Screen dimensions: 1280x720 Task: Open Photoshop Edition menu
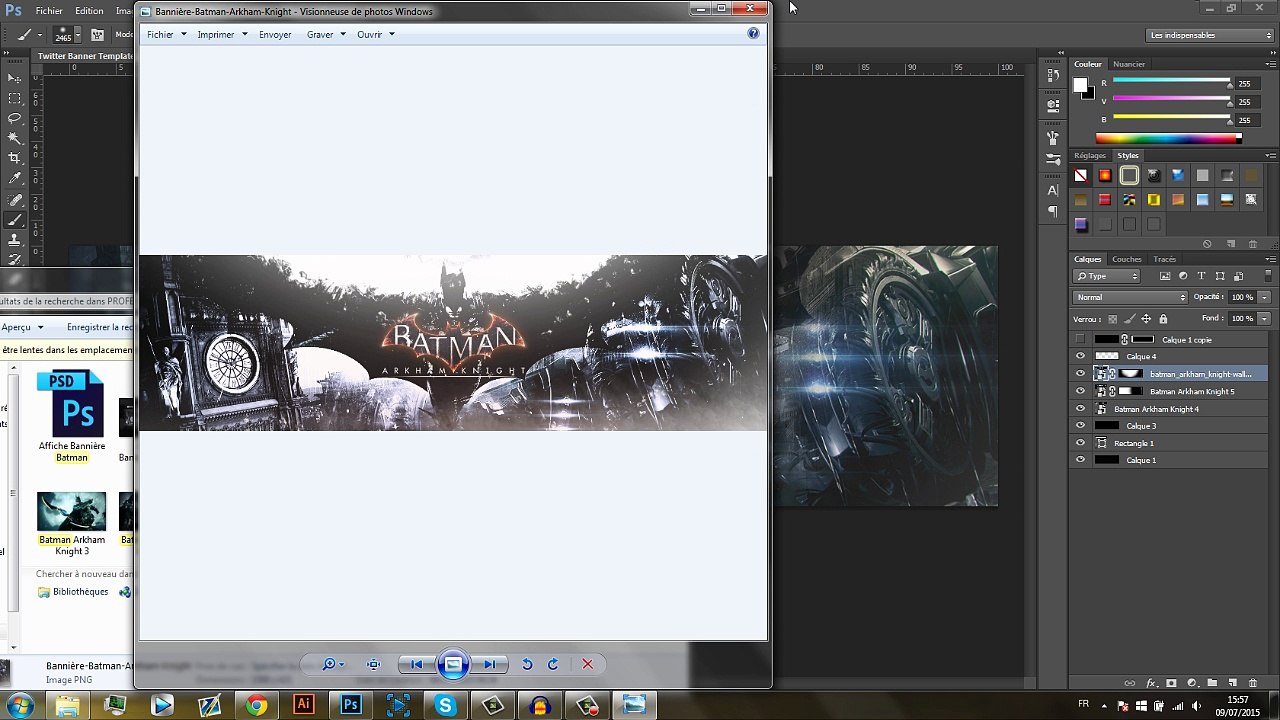click(89, 11)
